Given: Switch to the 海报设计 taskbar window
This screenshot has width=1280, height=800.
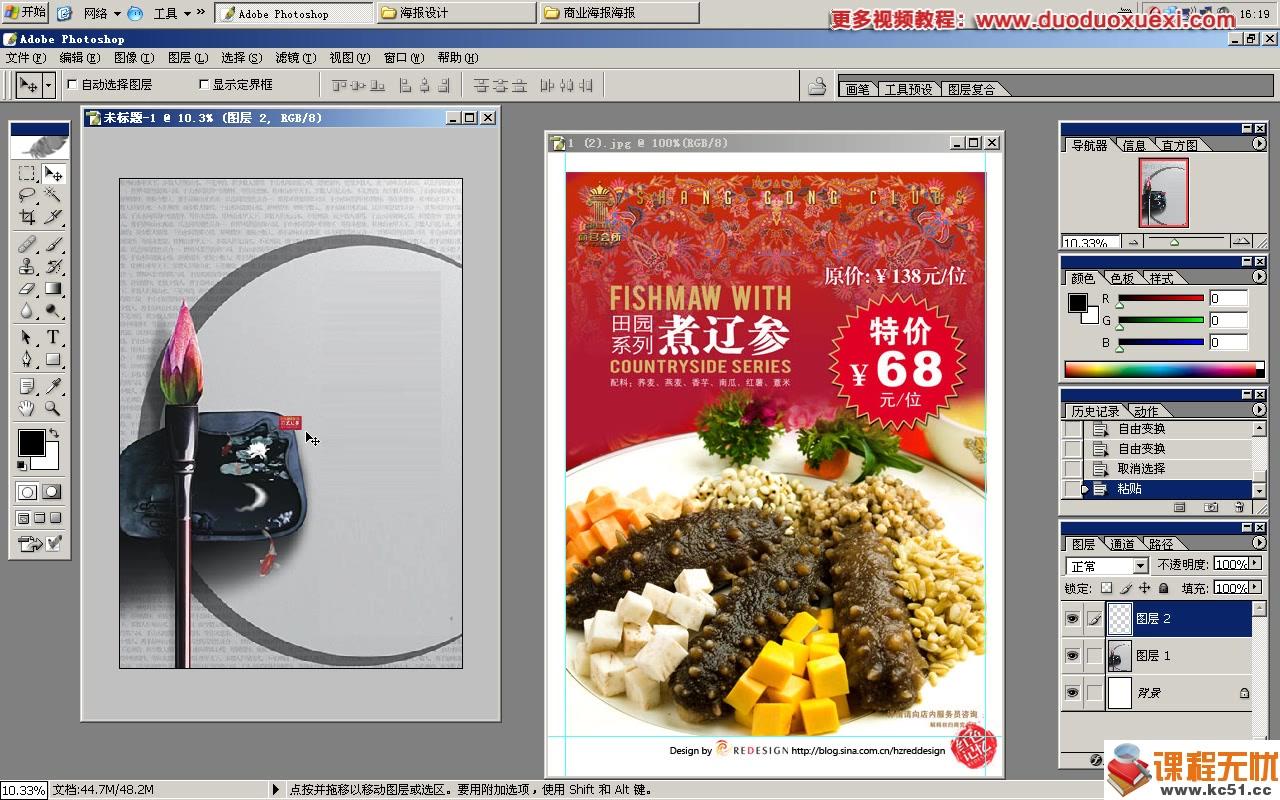Looking at the screenshot, I should tap(456, 13).
